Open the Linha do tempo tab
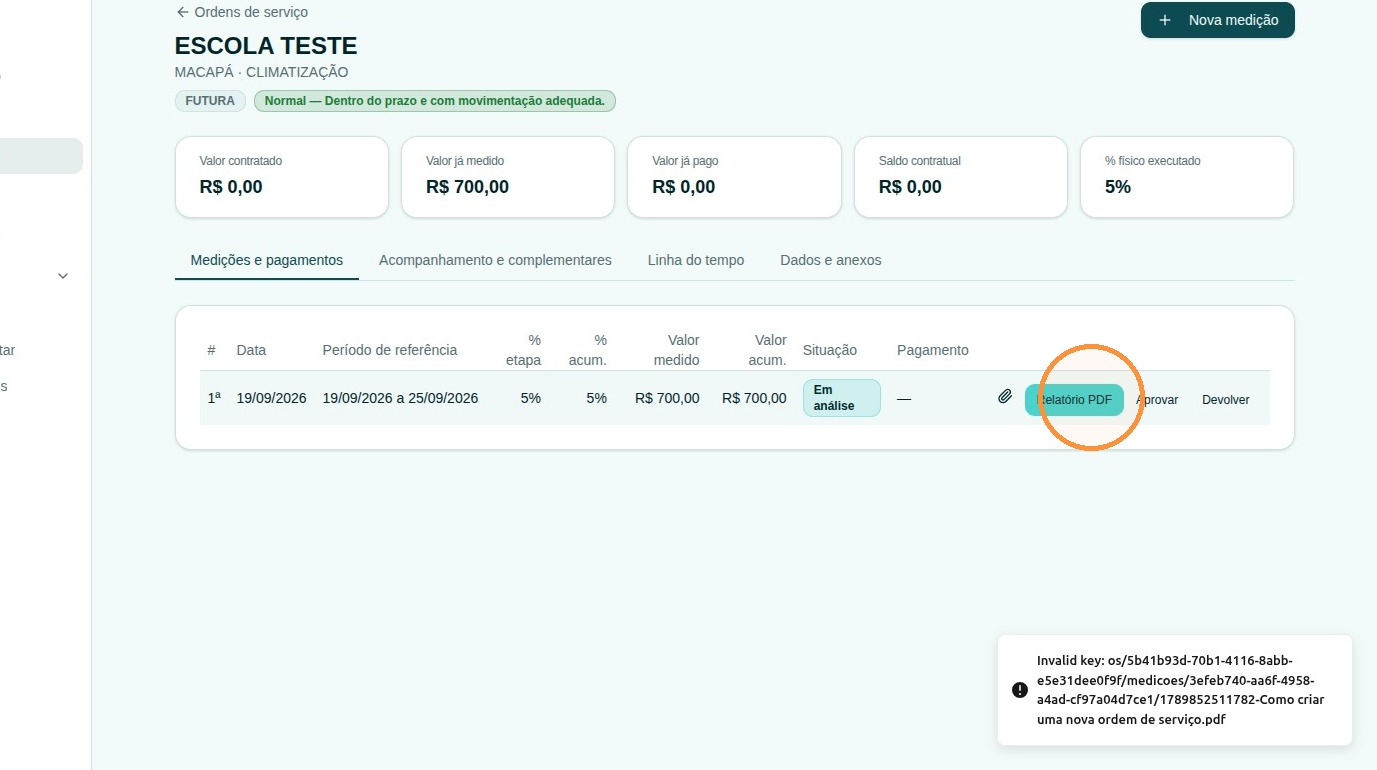 [x=696, y=260]
